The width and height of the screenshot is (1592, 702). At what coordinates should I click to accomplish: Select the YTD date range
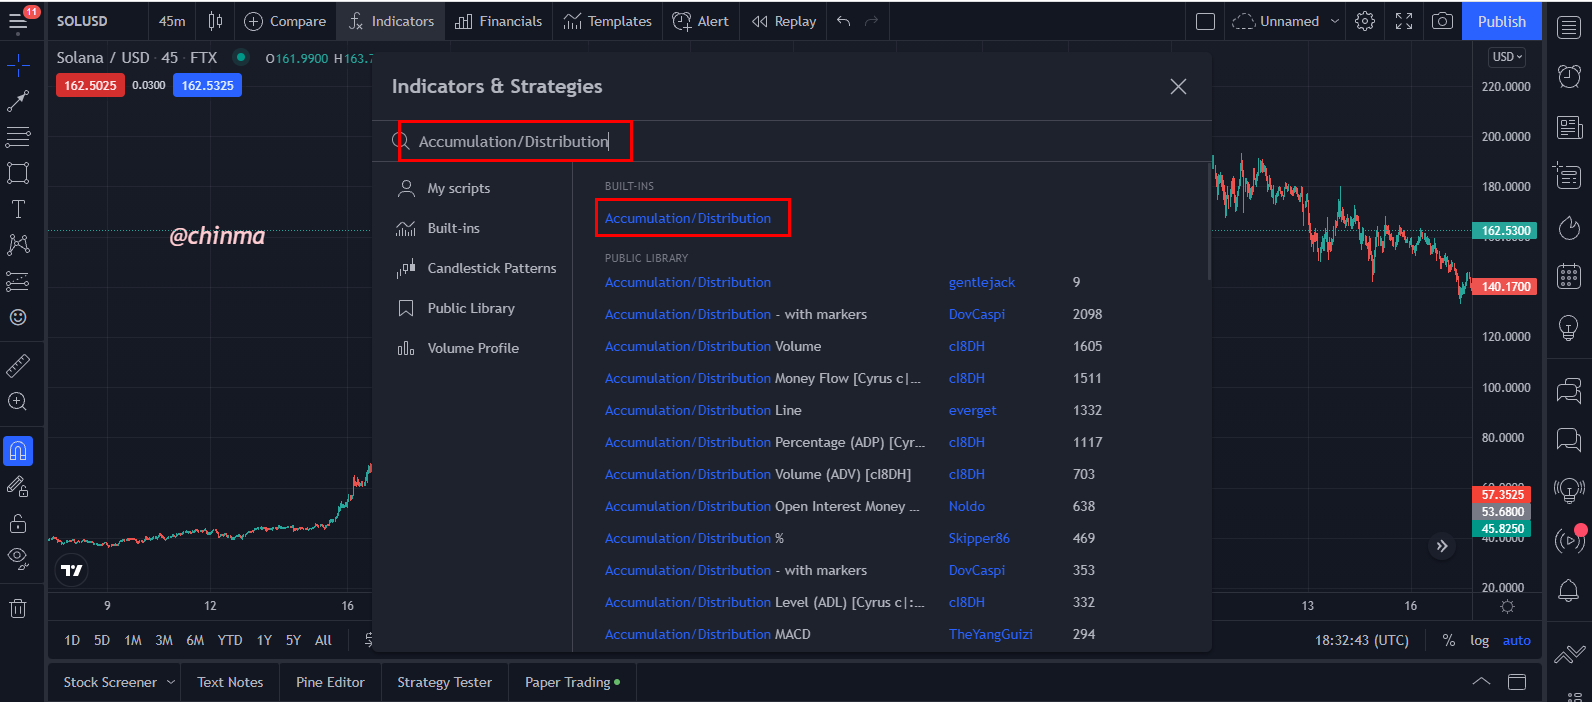pyautogui.click(x=230, y=640)
